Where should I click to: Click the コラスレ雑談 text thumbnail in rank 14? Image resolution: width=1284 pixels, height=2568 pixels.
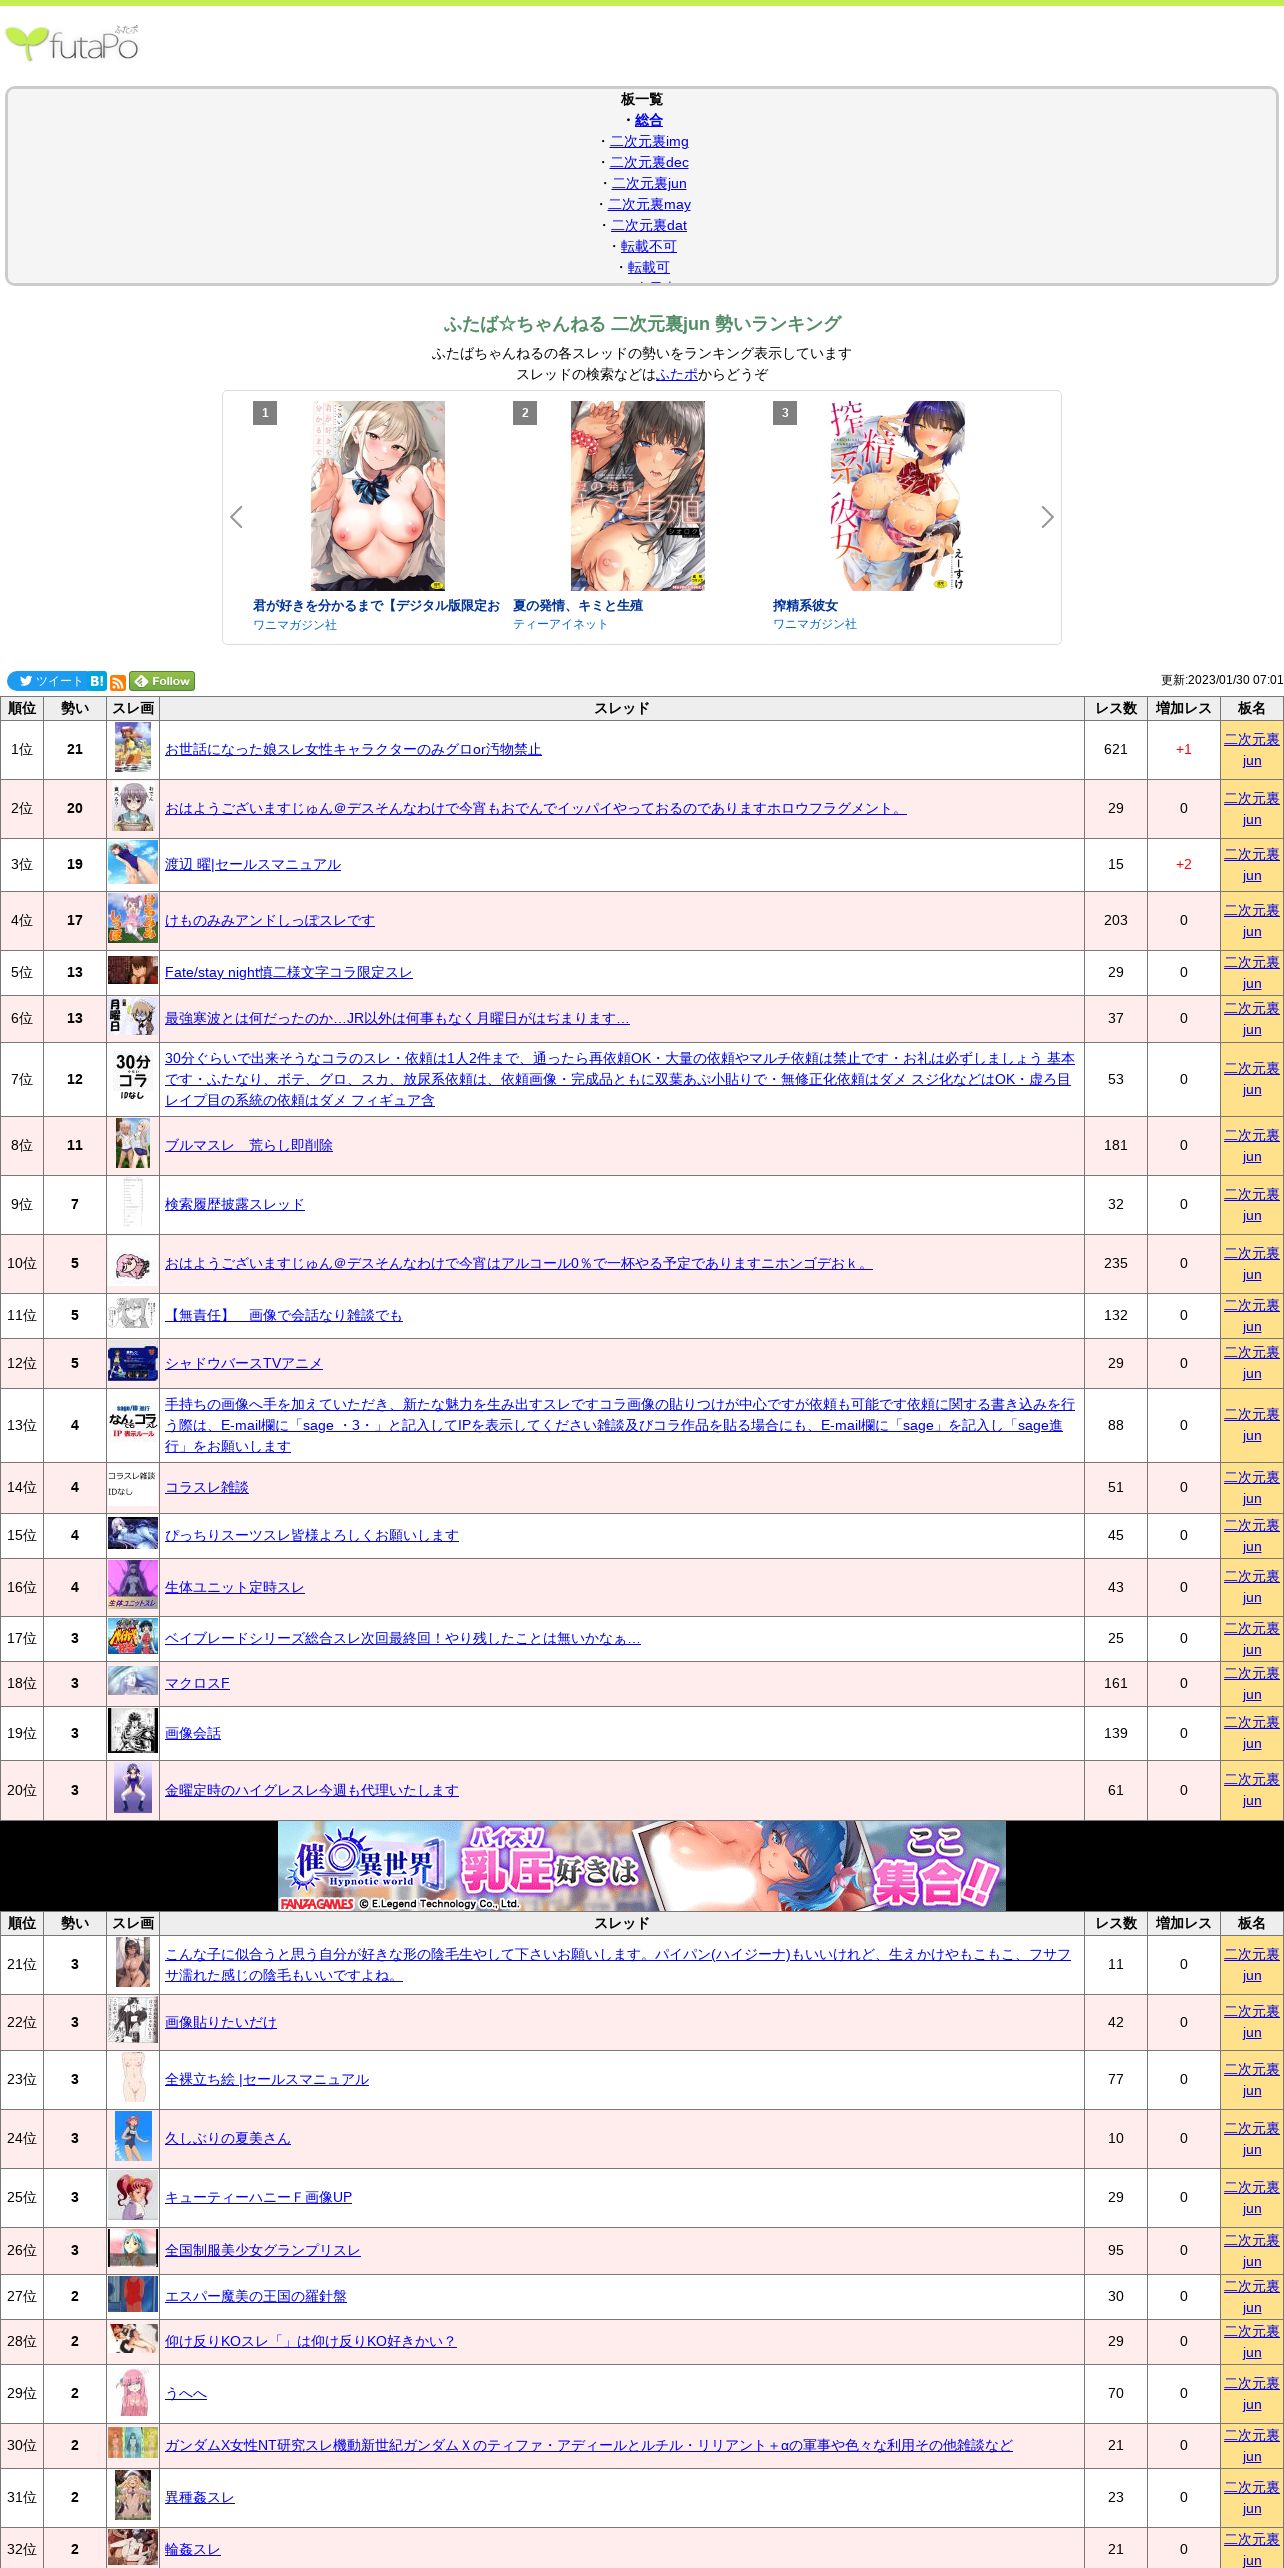[133, 1484]
